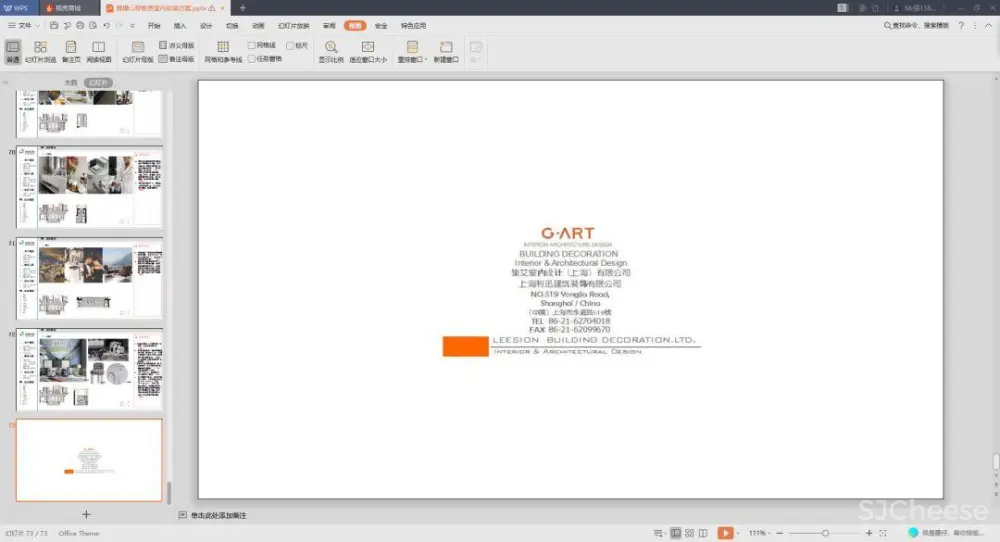1000x542 pixels.
Task: Toggle the Ruler (标尺) checkbox
Action: tap(290, 45)
